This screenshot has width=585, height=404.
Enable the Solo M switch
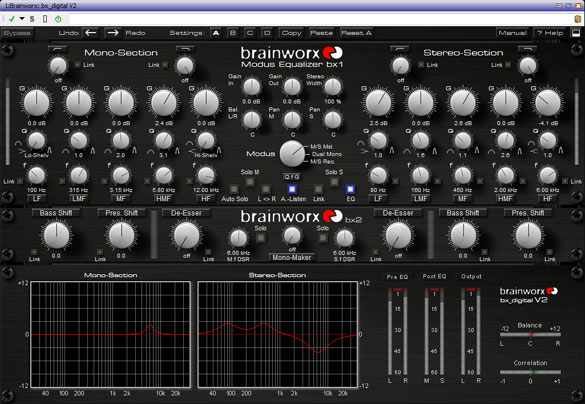[250, 182]
